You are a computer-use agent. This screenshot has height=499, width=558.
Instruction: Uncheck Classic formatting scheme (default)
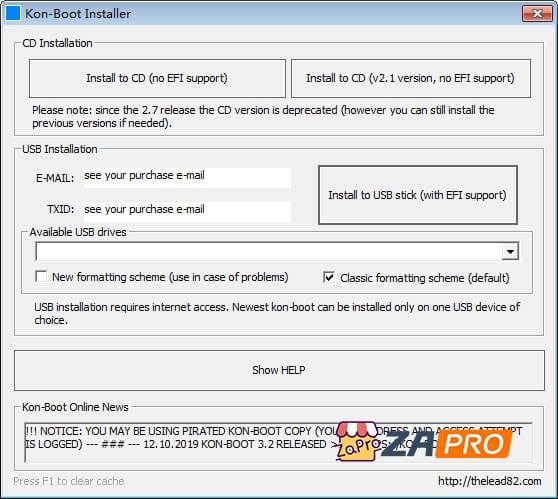328,277
